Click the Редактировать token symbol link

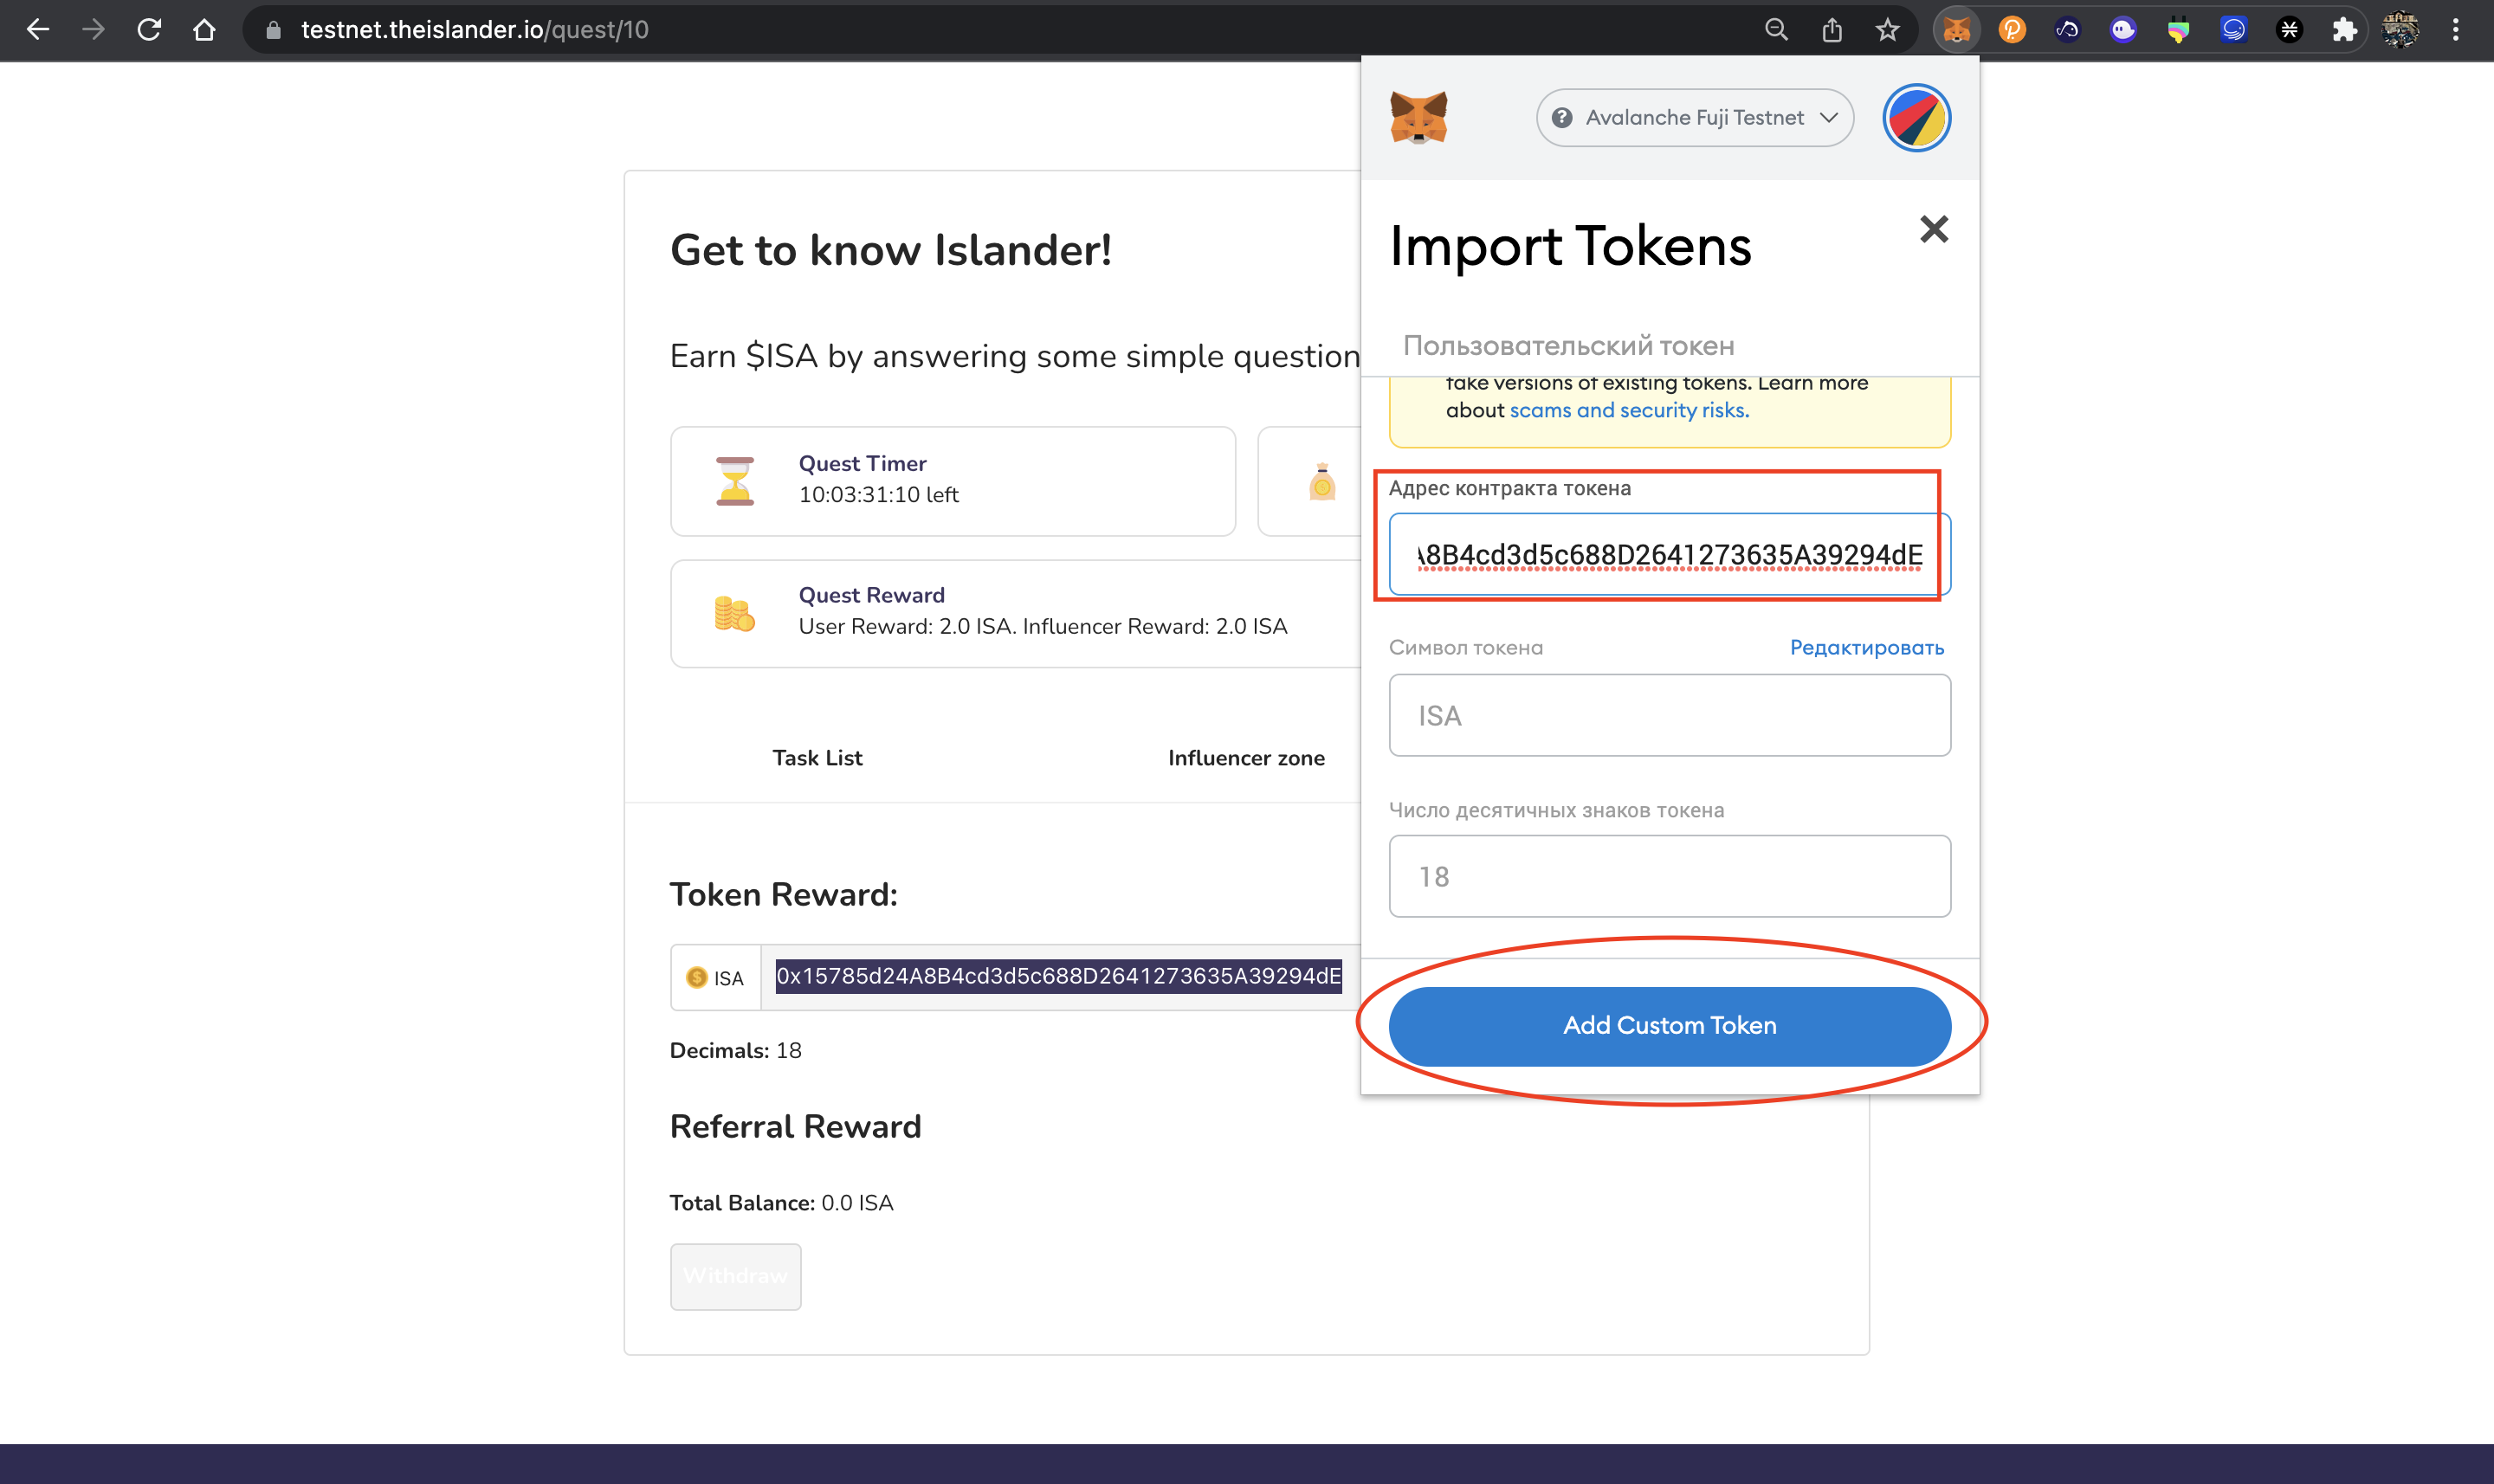click(1866, 648)
